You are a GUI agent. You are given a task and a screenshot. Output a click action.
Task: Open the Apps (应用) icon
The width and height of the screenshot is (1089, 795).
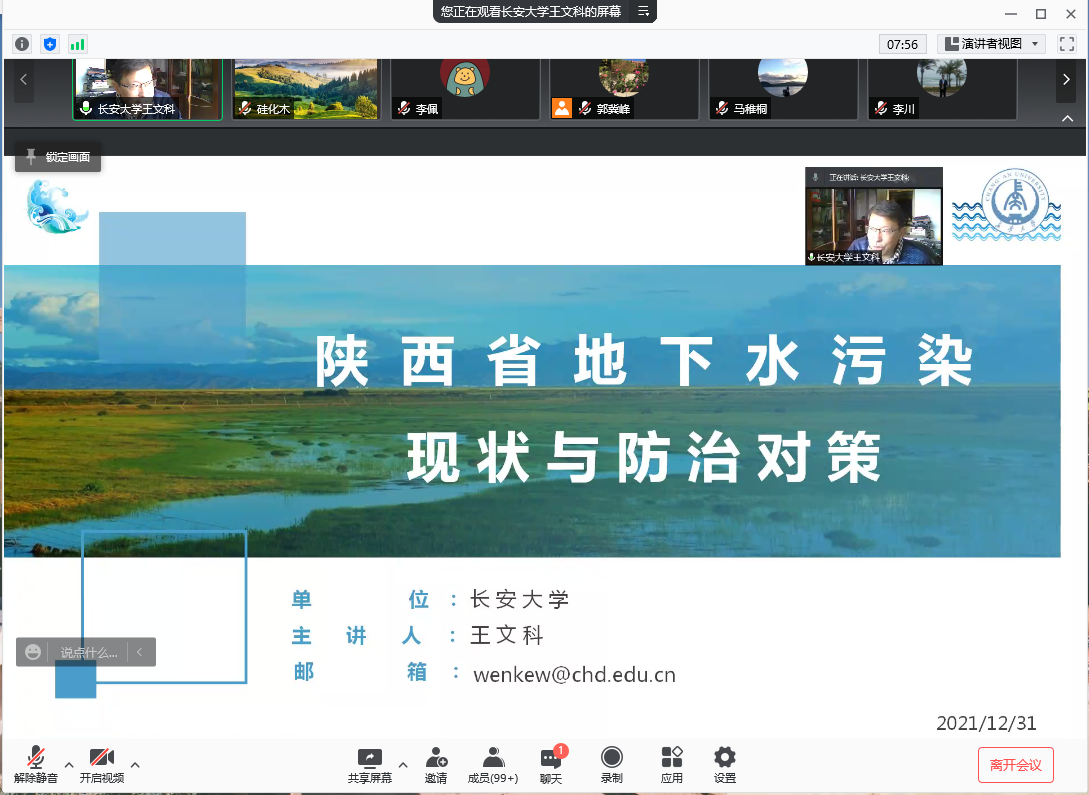[x=671, y=764]
